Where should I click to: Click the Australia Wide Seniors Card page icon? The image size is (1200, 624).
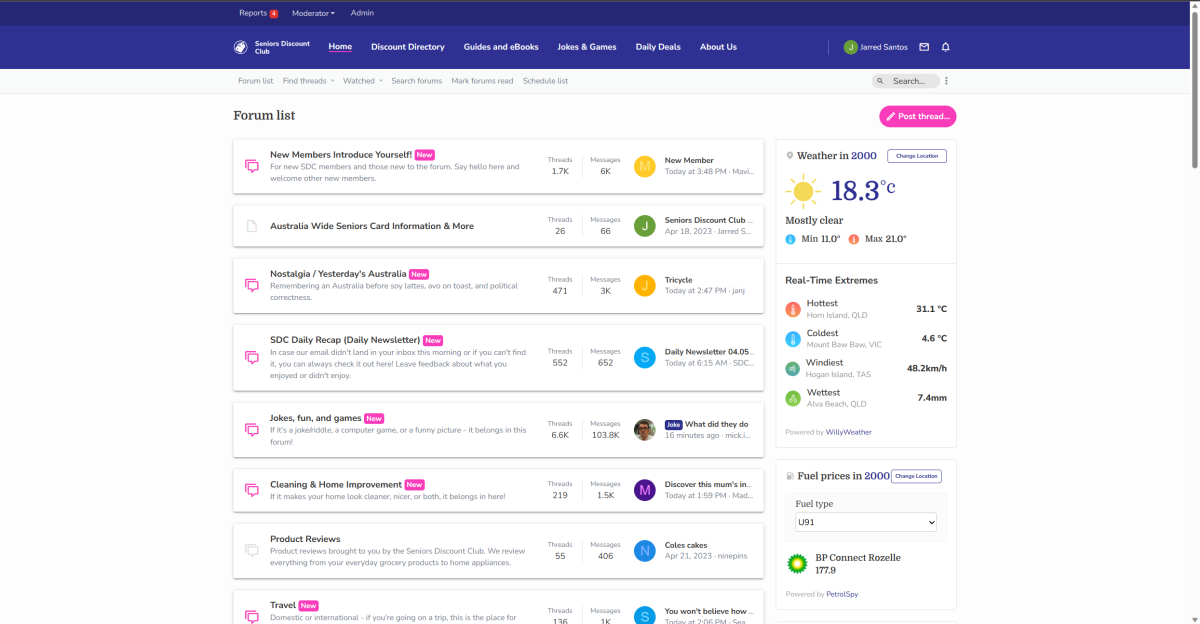[x=252, y=226]
